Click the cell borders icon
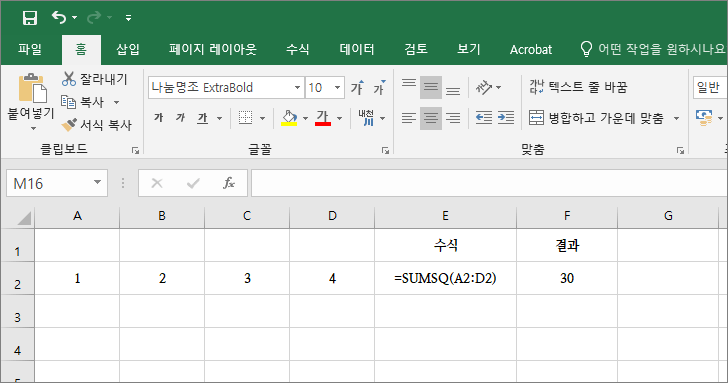This screenshot has height=383, width=728. click(x=246, y=118)
